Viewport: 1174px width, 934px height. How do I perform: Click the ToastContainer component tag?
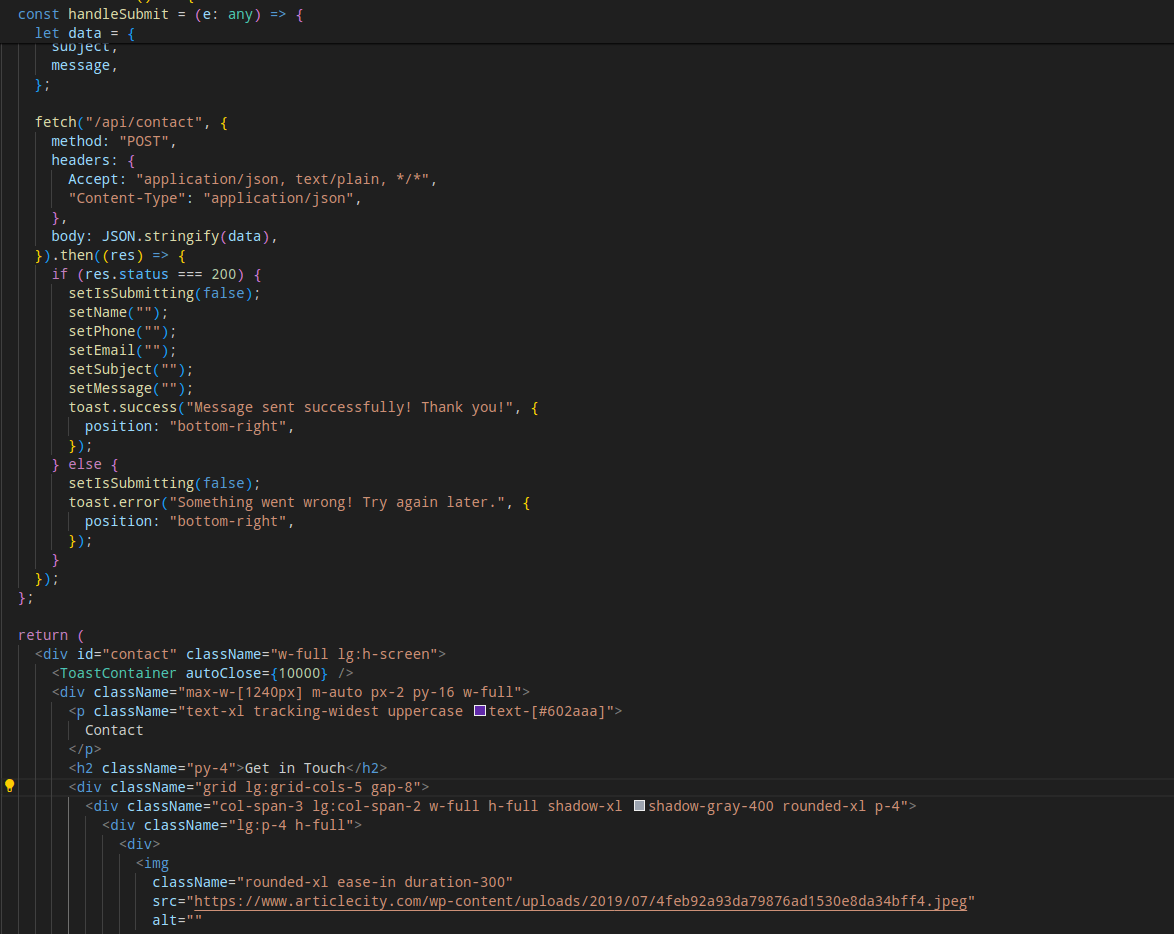point(118,673)
